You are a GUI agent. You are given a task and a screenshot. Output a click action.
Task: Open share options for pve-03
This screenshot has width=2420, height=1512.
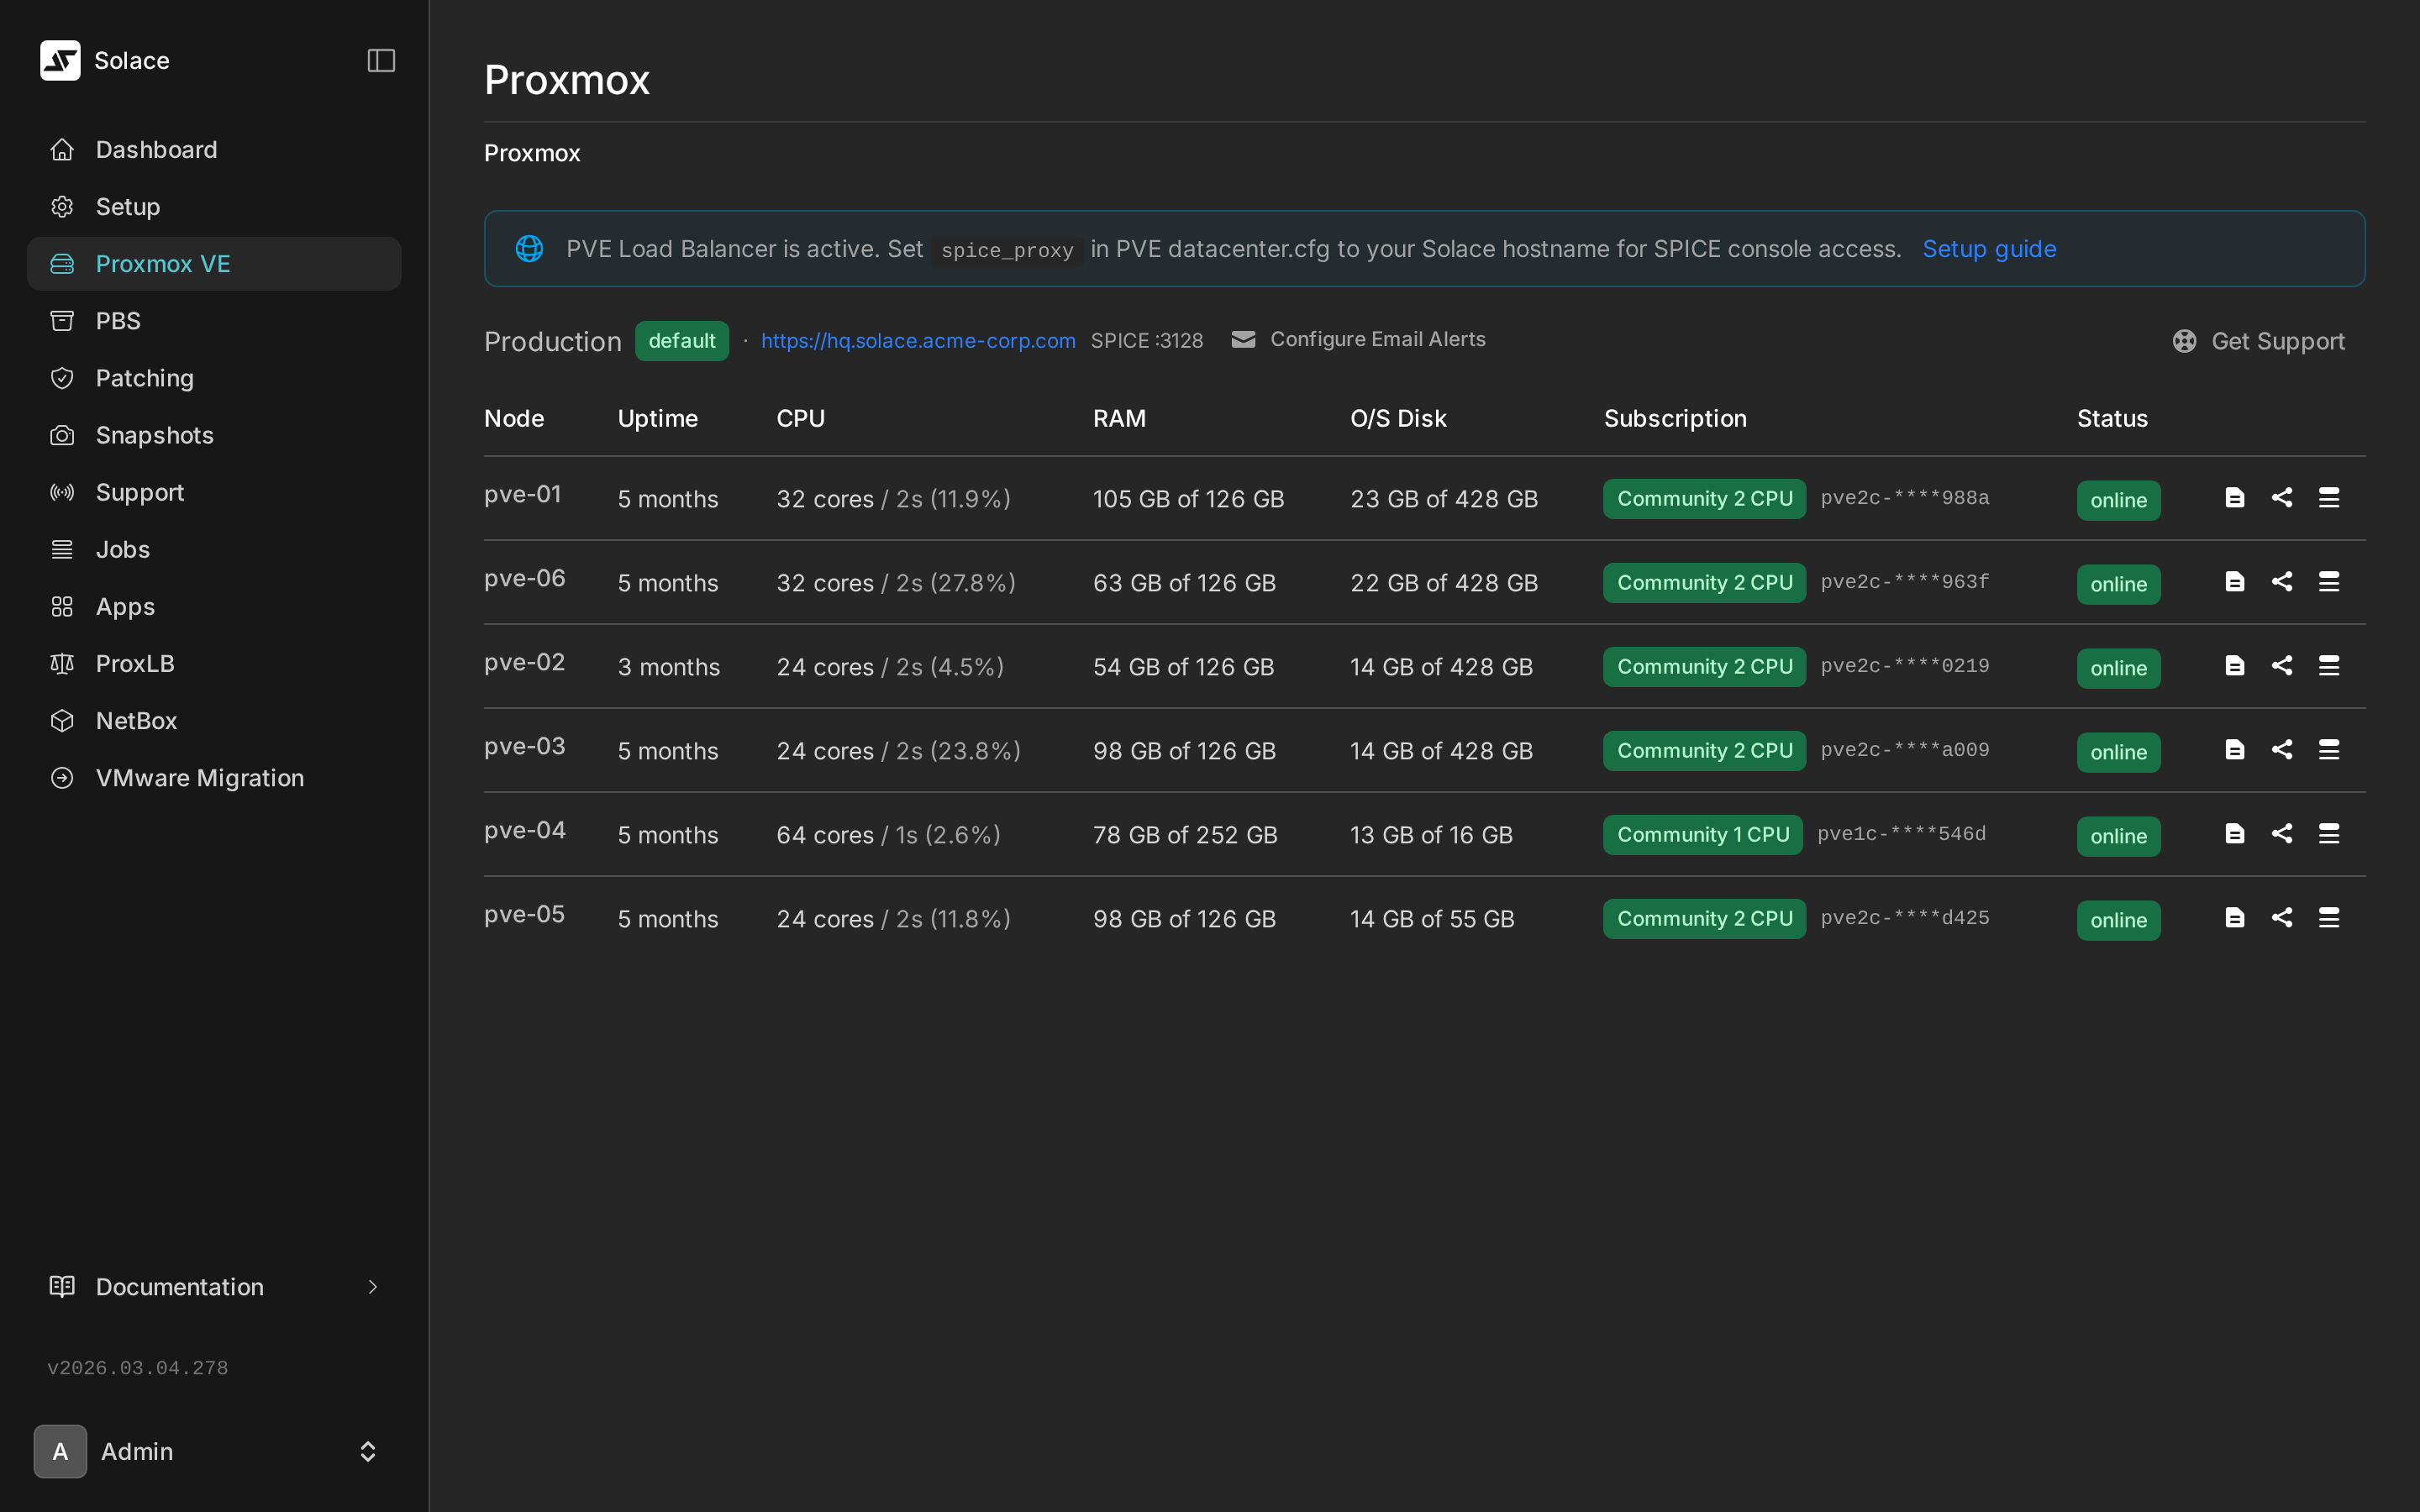coord(2283,749)
